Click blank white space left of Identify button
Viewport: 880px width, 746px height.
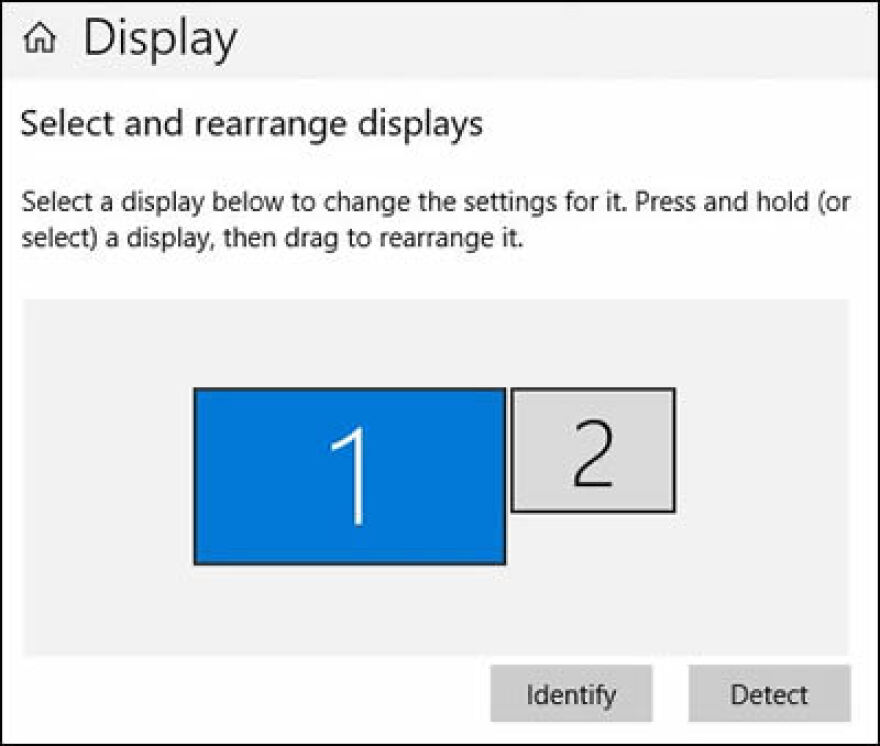pyautogui.click(x=250, y=694)
